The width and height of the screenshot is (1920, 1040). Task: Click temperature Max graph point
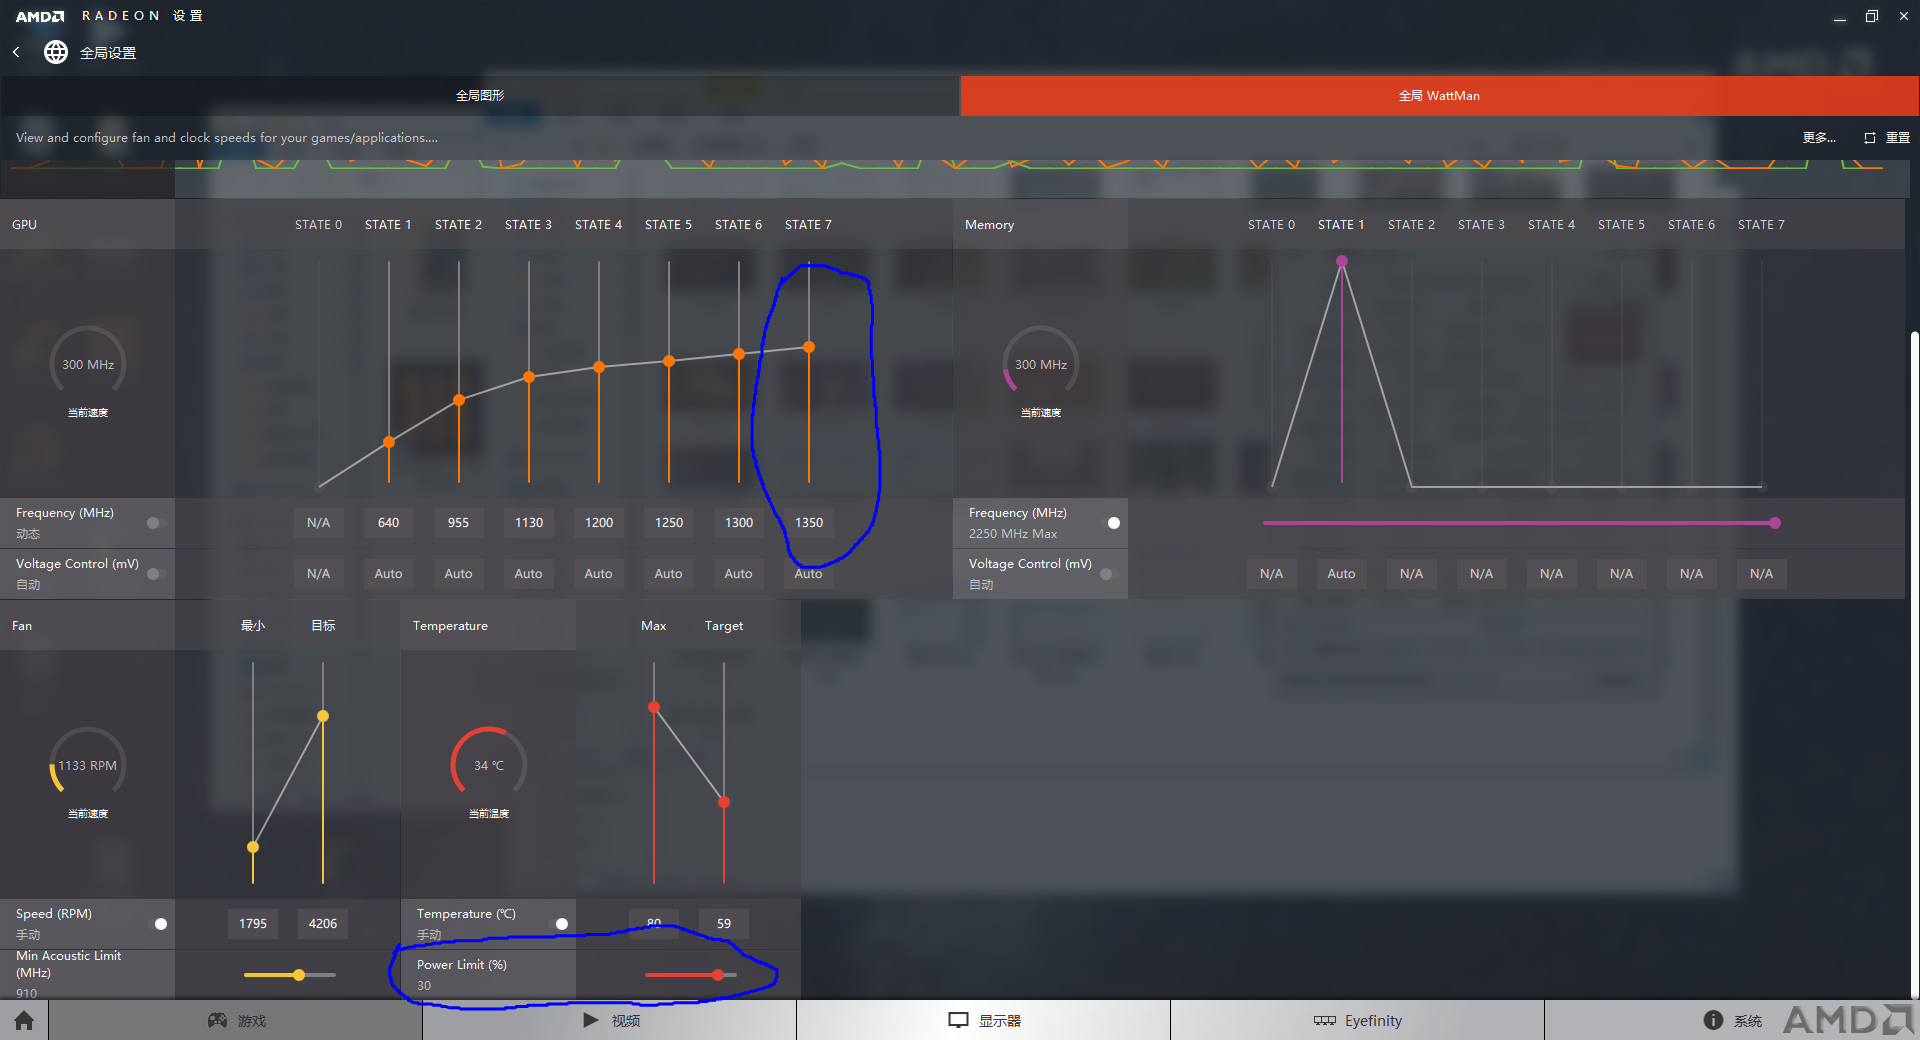(654, 707)
